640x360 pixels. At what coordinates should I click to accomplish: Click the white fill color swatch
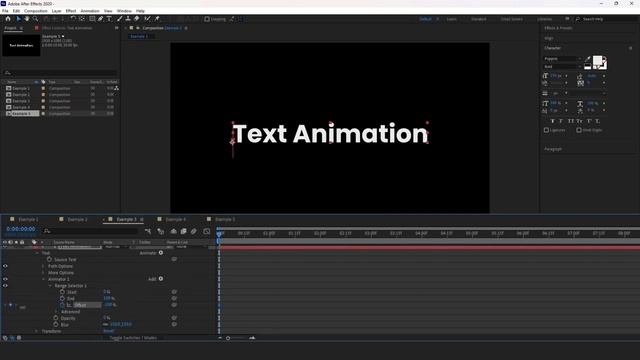[x=597, y=61]
